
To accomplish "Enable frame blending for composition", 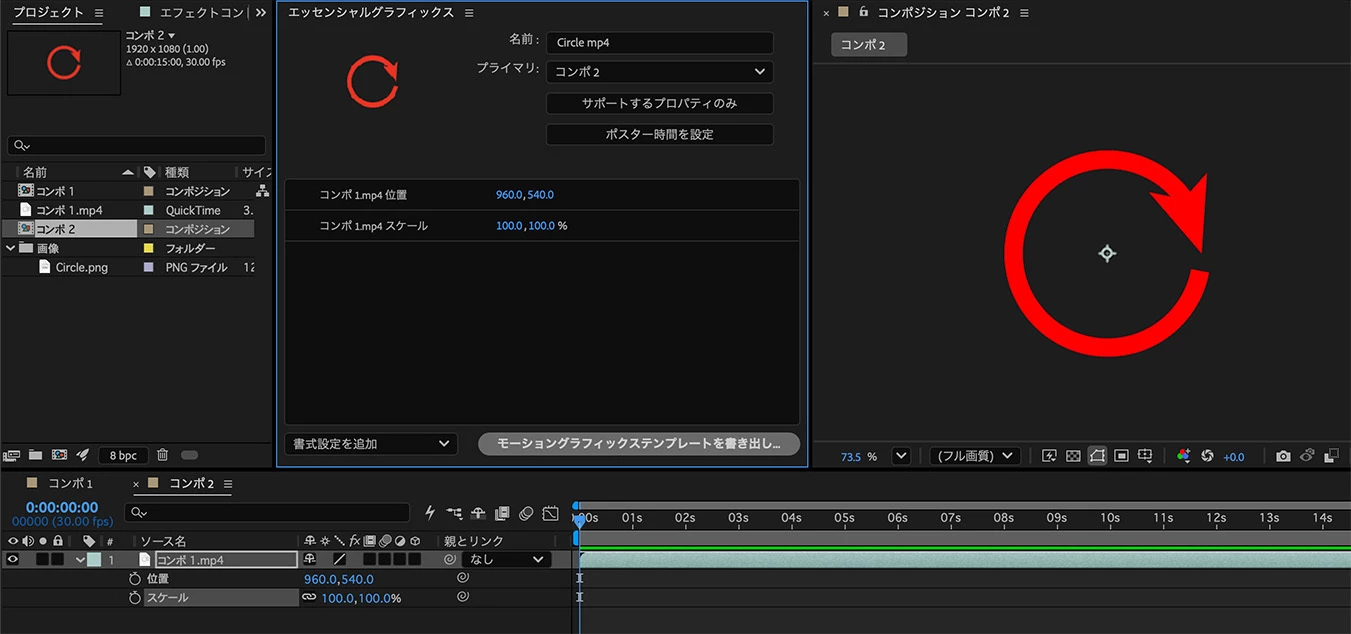I will (502, 513).
